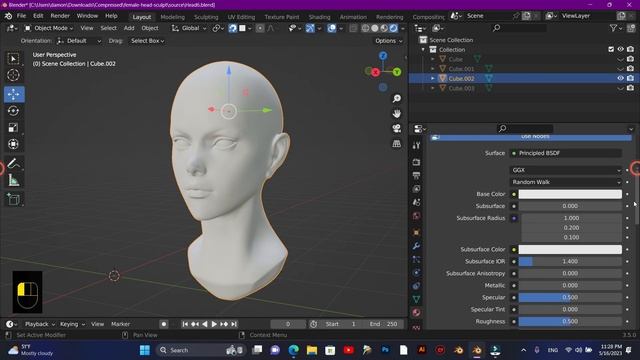Open the Add menu in viewport header

[129, 28]
